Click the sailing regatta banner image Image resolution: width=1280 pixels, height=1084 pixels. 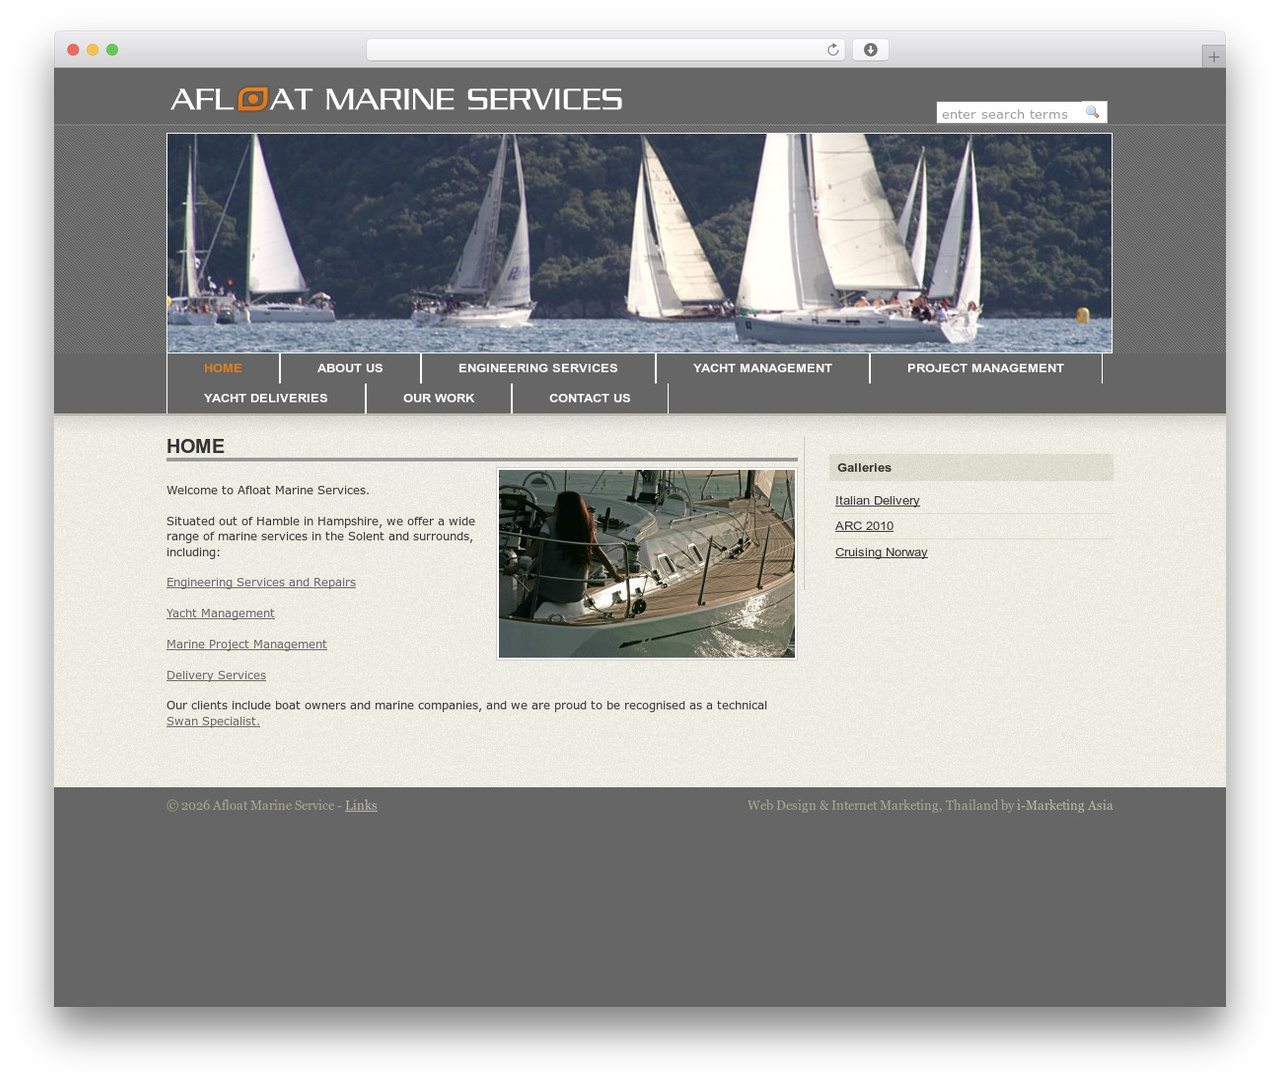click(639, 243)
